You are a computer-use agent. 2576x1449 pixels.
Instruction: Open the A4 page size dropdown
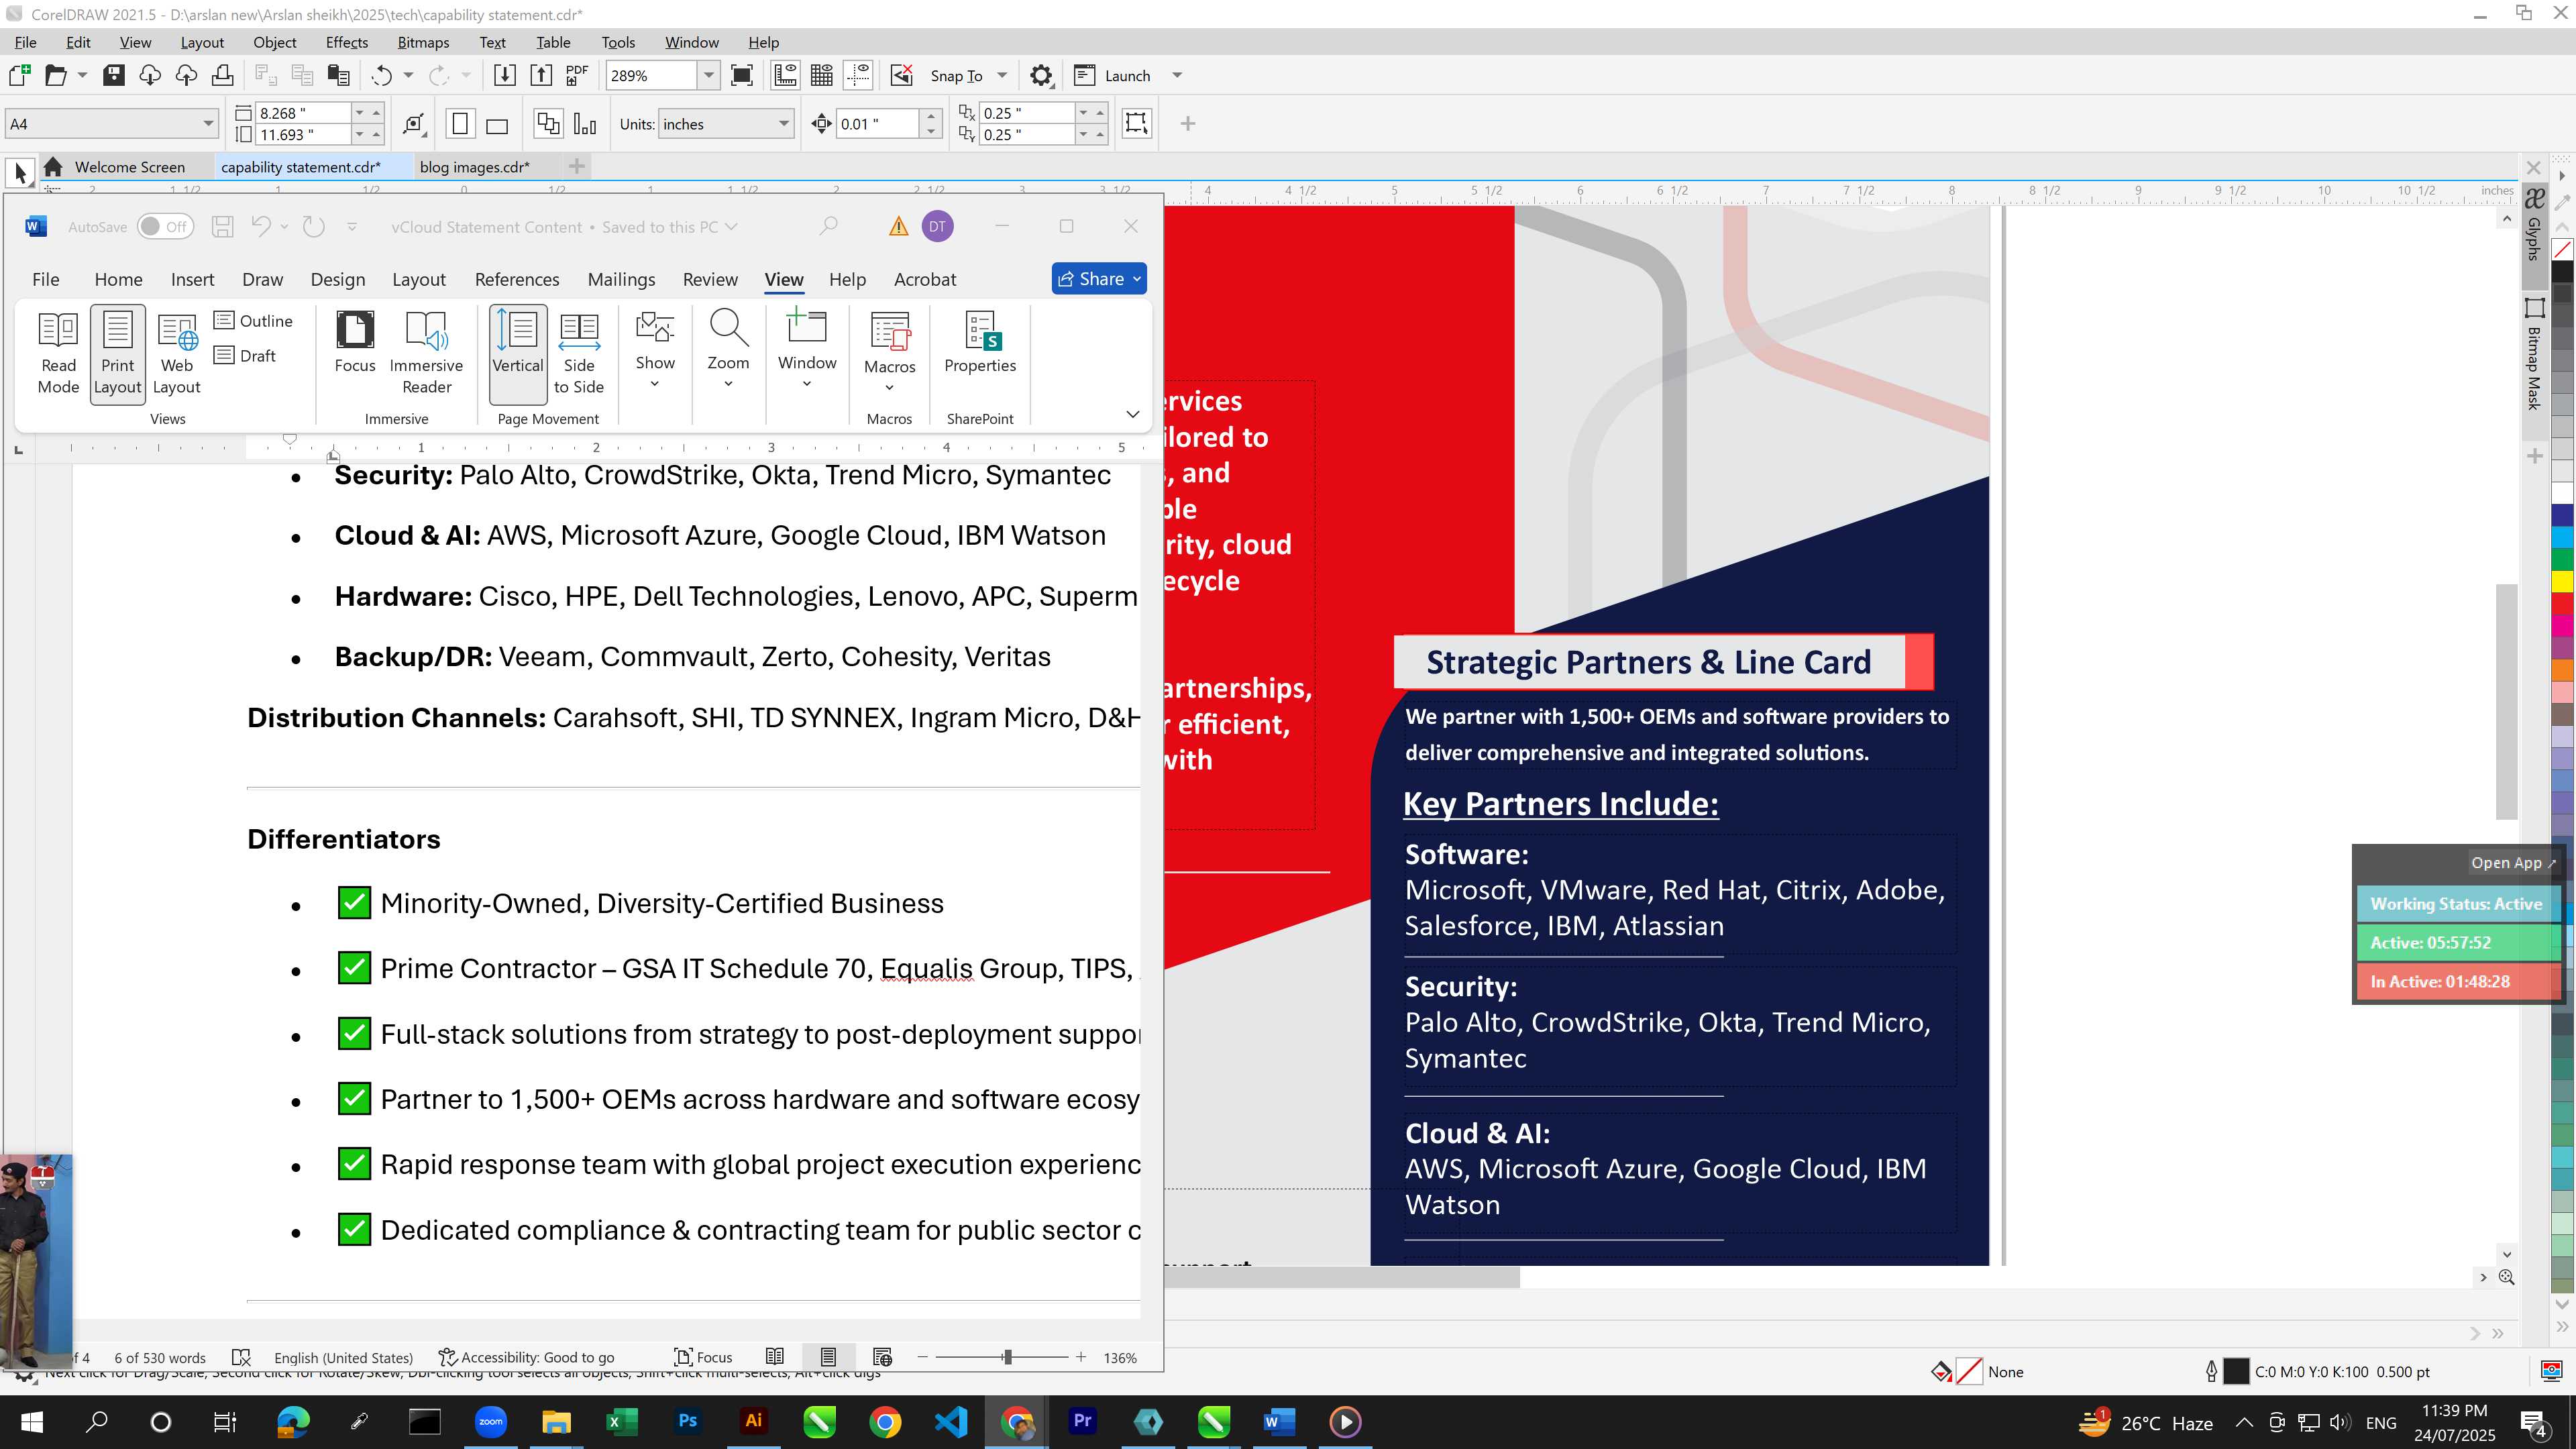(x=208, y=124)
